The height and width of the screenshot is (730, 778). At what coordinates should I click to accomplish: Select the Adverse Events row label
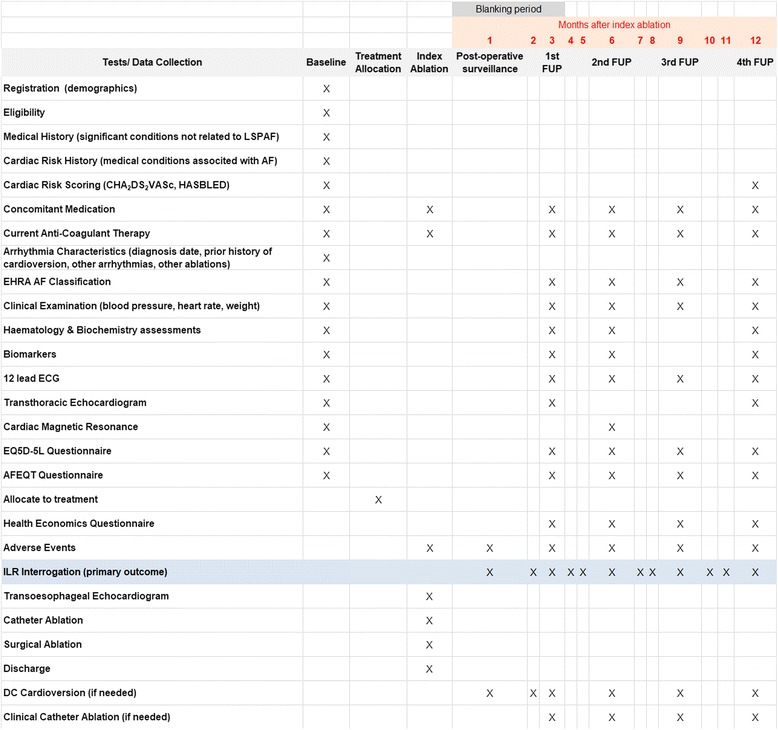click(40, 548)
